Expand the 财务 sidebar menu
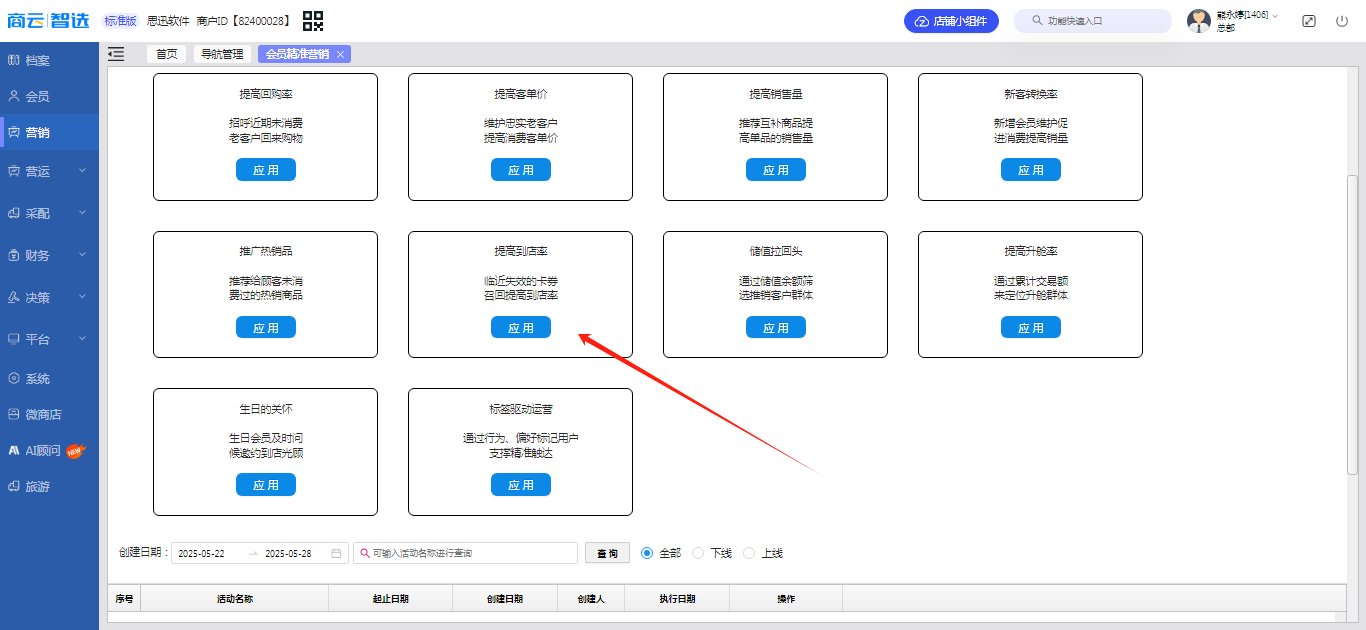Viewport: 1366px width, 630px height. 48,255
